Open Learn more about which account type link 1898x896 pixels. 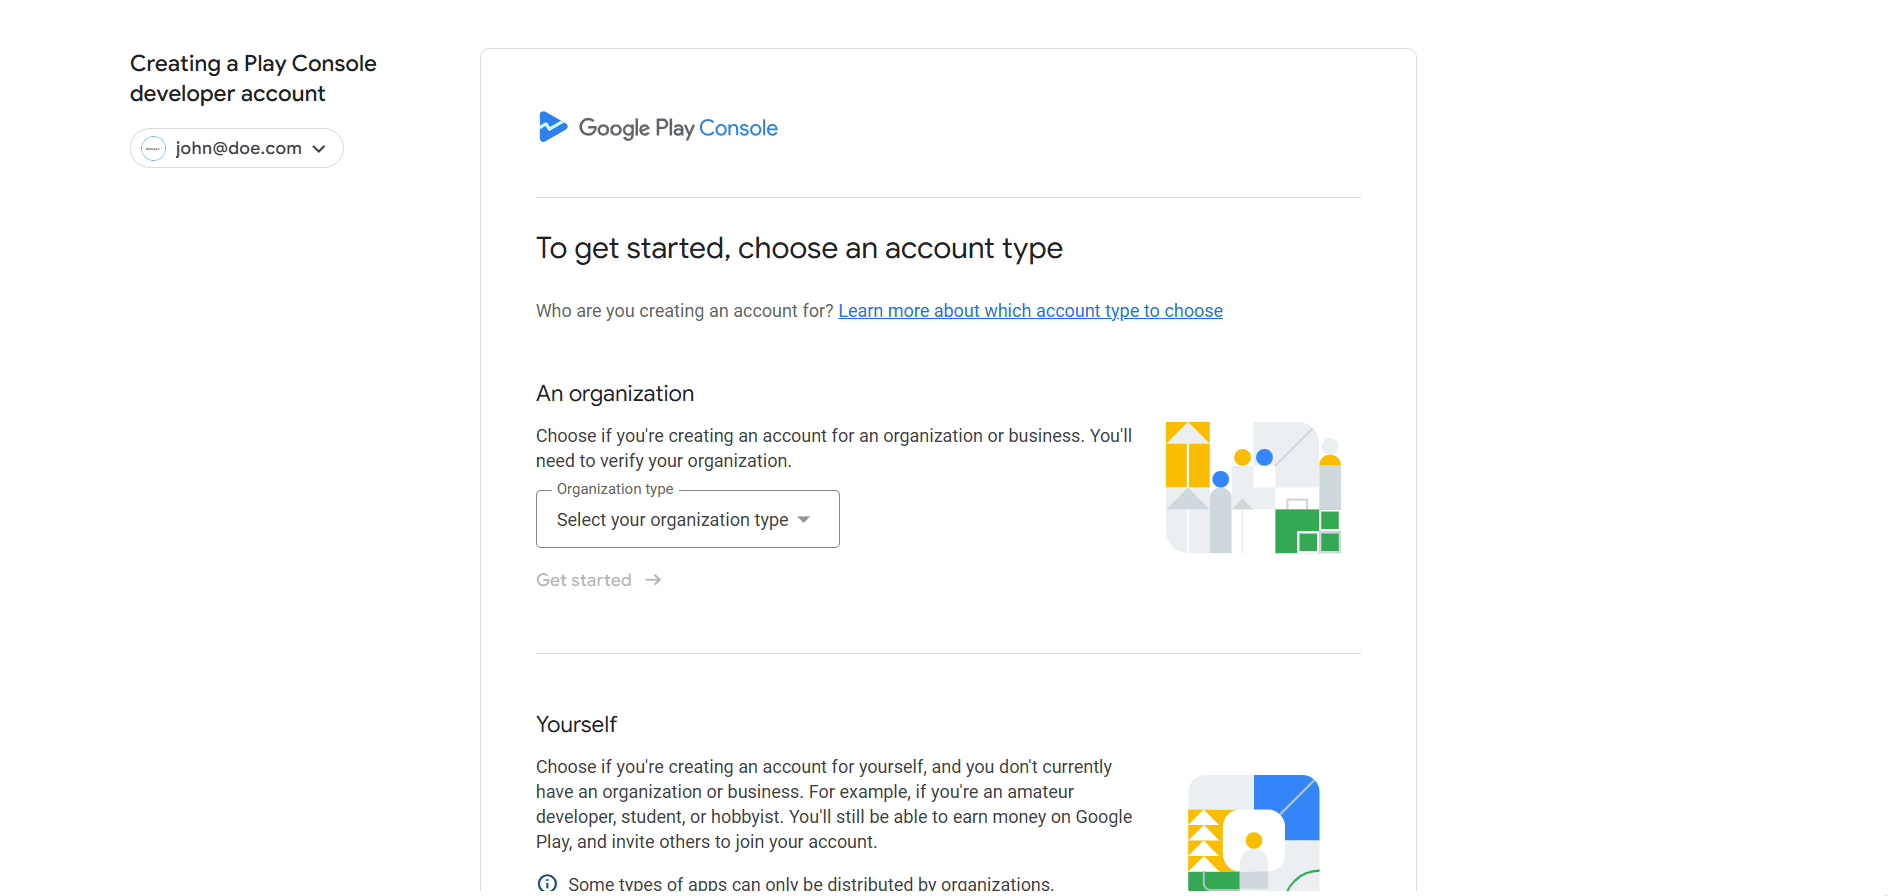1030,311
